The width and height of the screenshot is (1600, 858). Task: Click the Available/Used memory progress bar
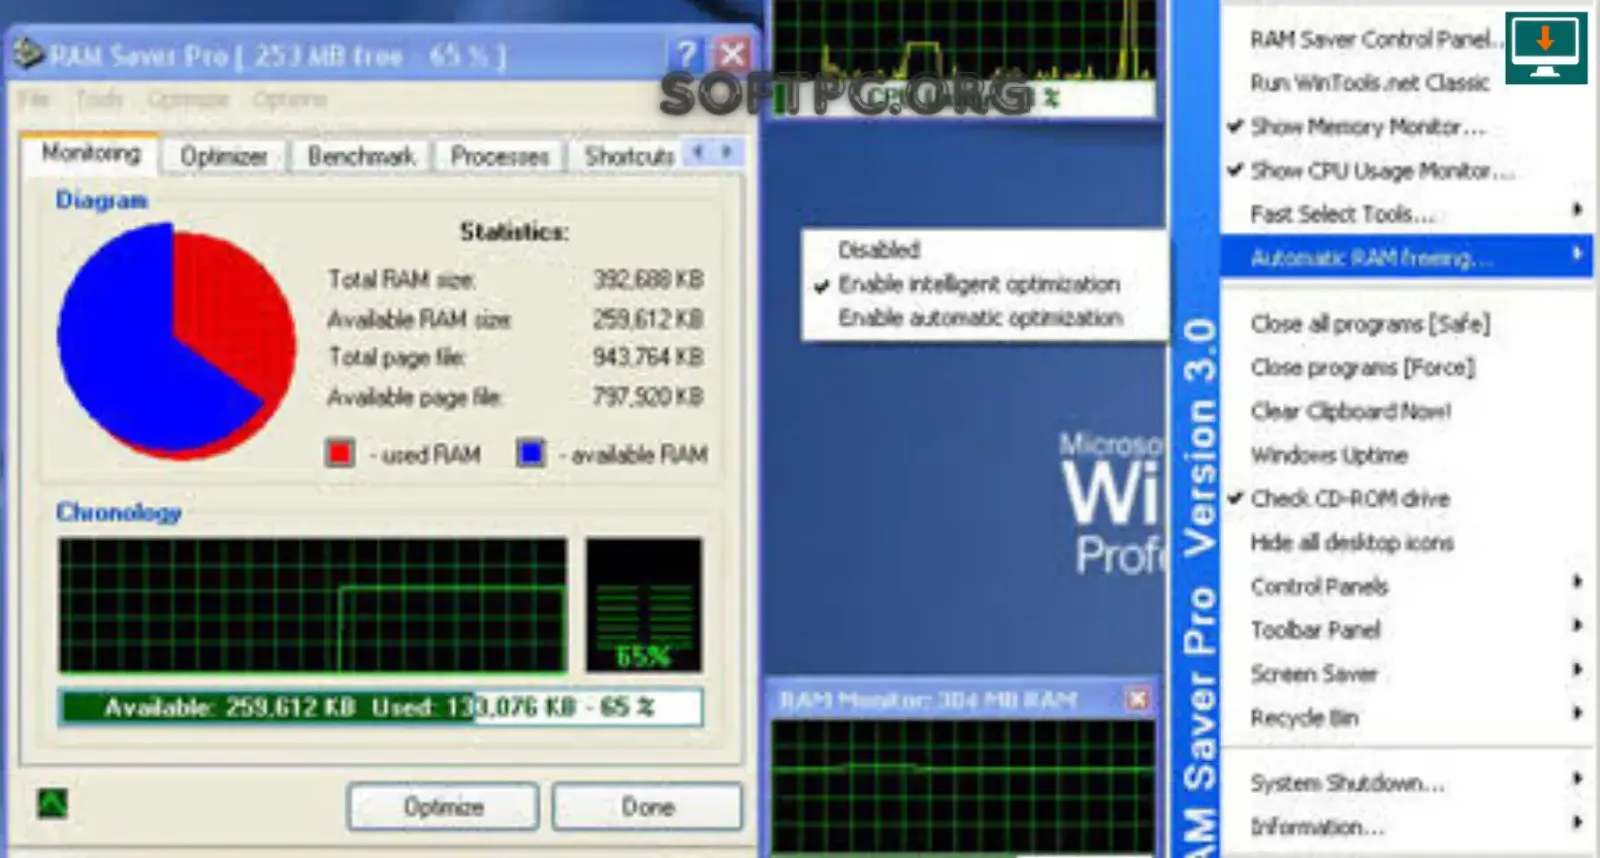pos(380,707)
